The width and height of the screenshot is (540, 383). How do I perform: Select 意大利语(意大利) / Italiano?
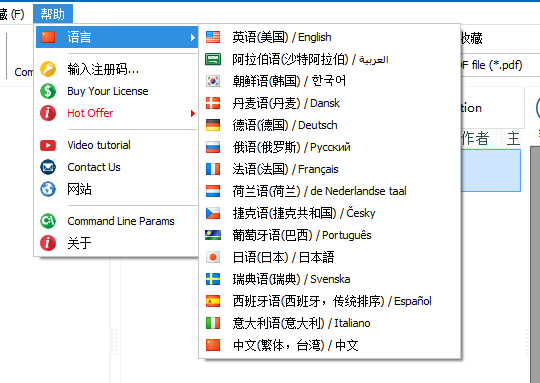[x=330, y=323]
